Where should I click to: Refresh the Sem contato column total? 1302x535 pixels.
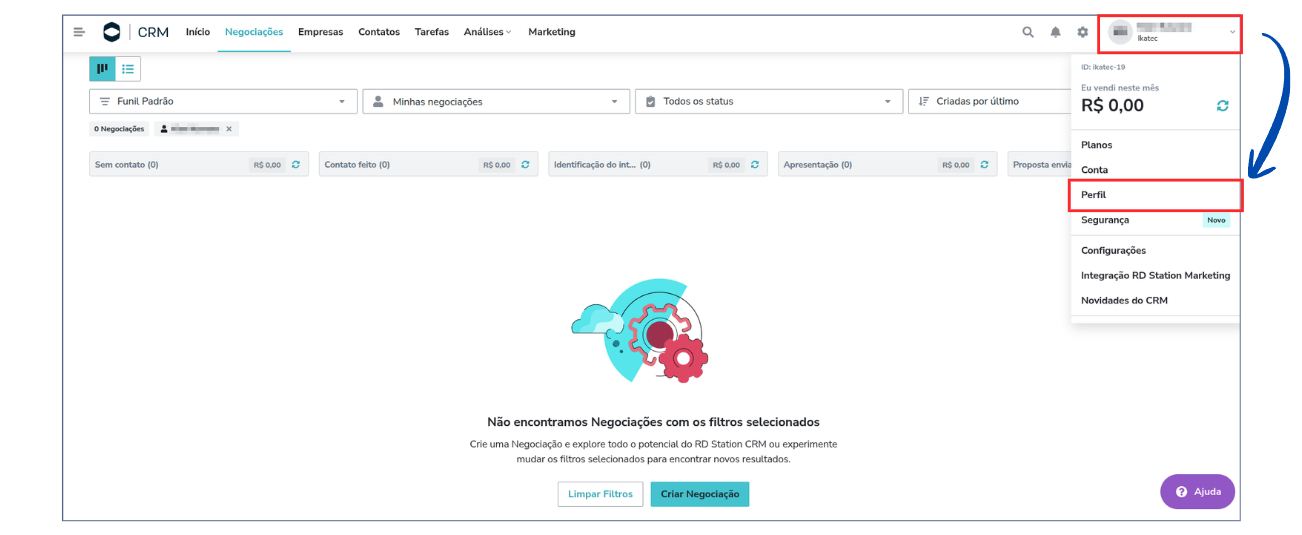point(296,165)
